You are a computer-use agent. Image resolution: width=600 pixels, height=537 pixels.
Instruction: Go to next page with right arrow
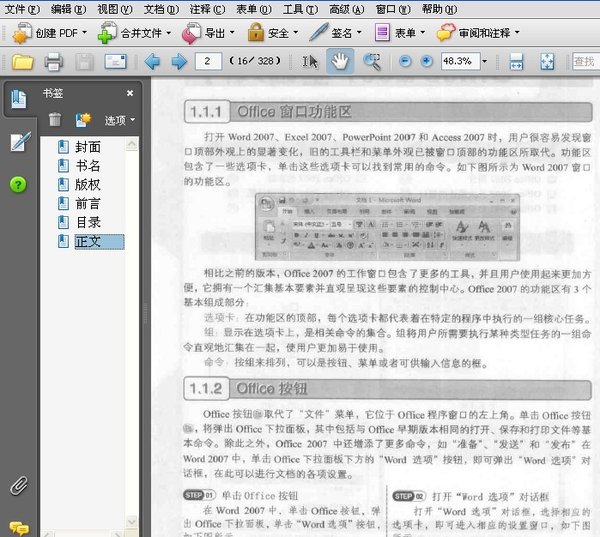tap(179, 62)
